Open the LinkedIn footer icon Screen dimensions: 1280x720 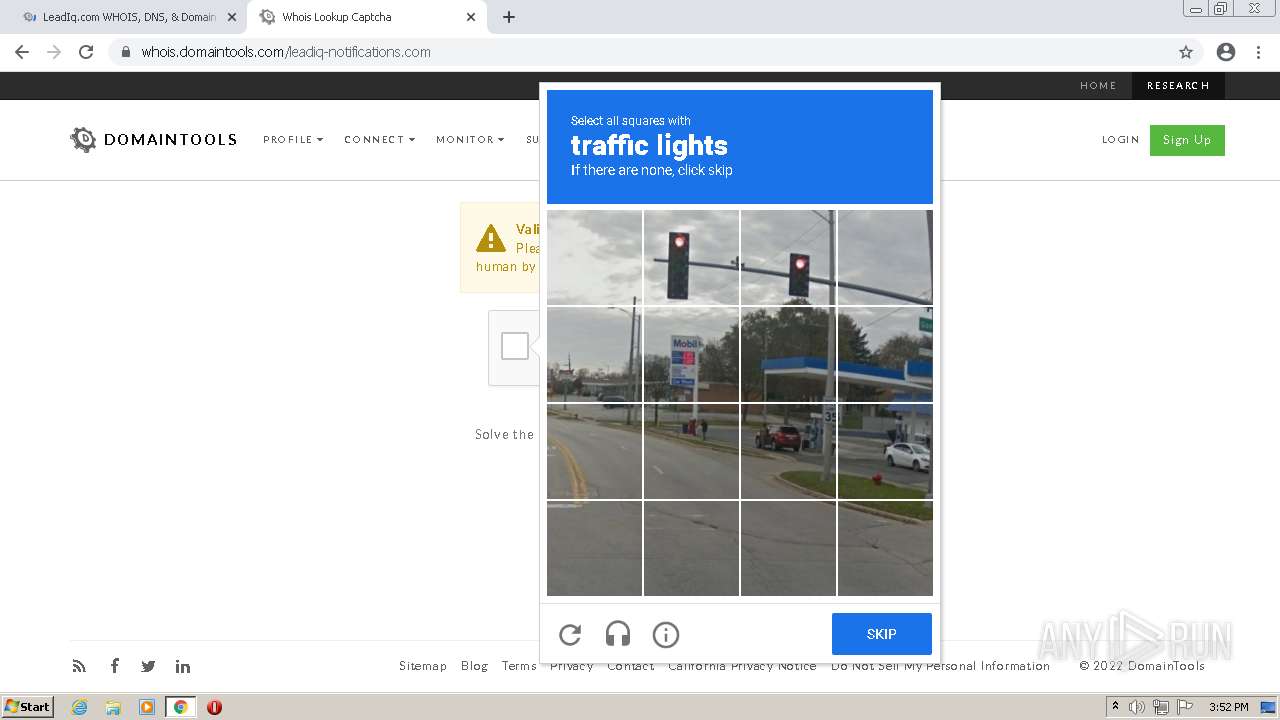tap(183, 666)
